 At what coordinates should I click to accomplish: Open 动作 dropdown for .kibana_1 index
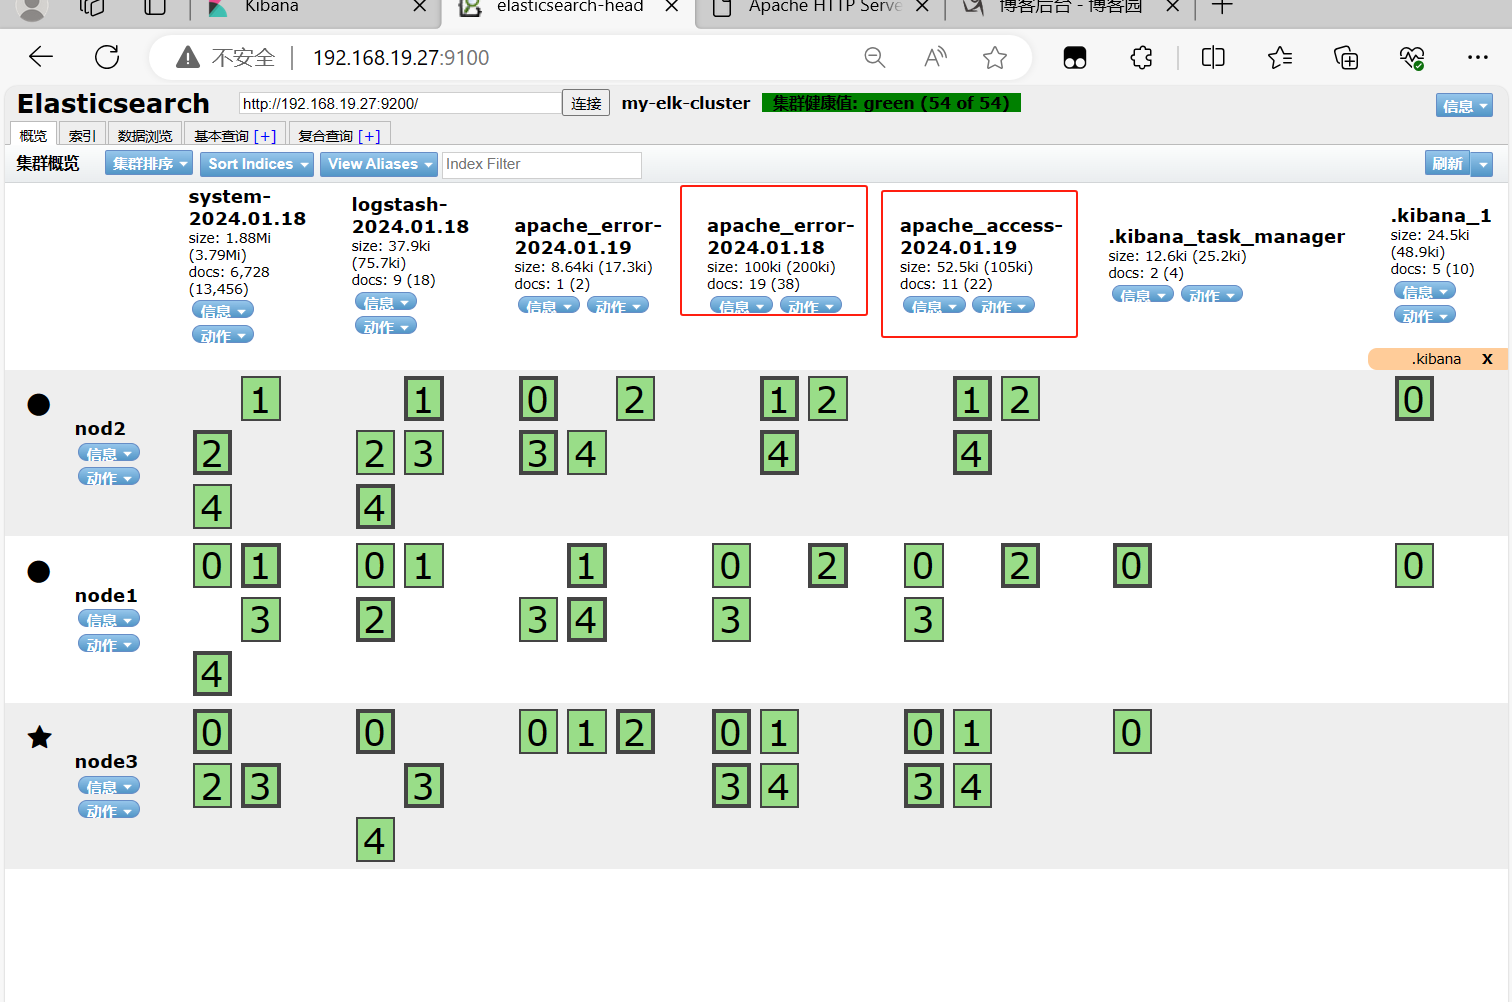(x=1425, y=316)
